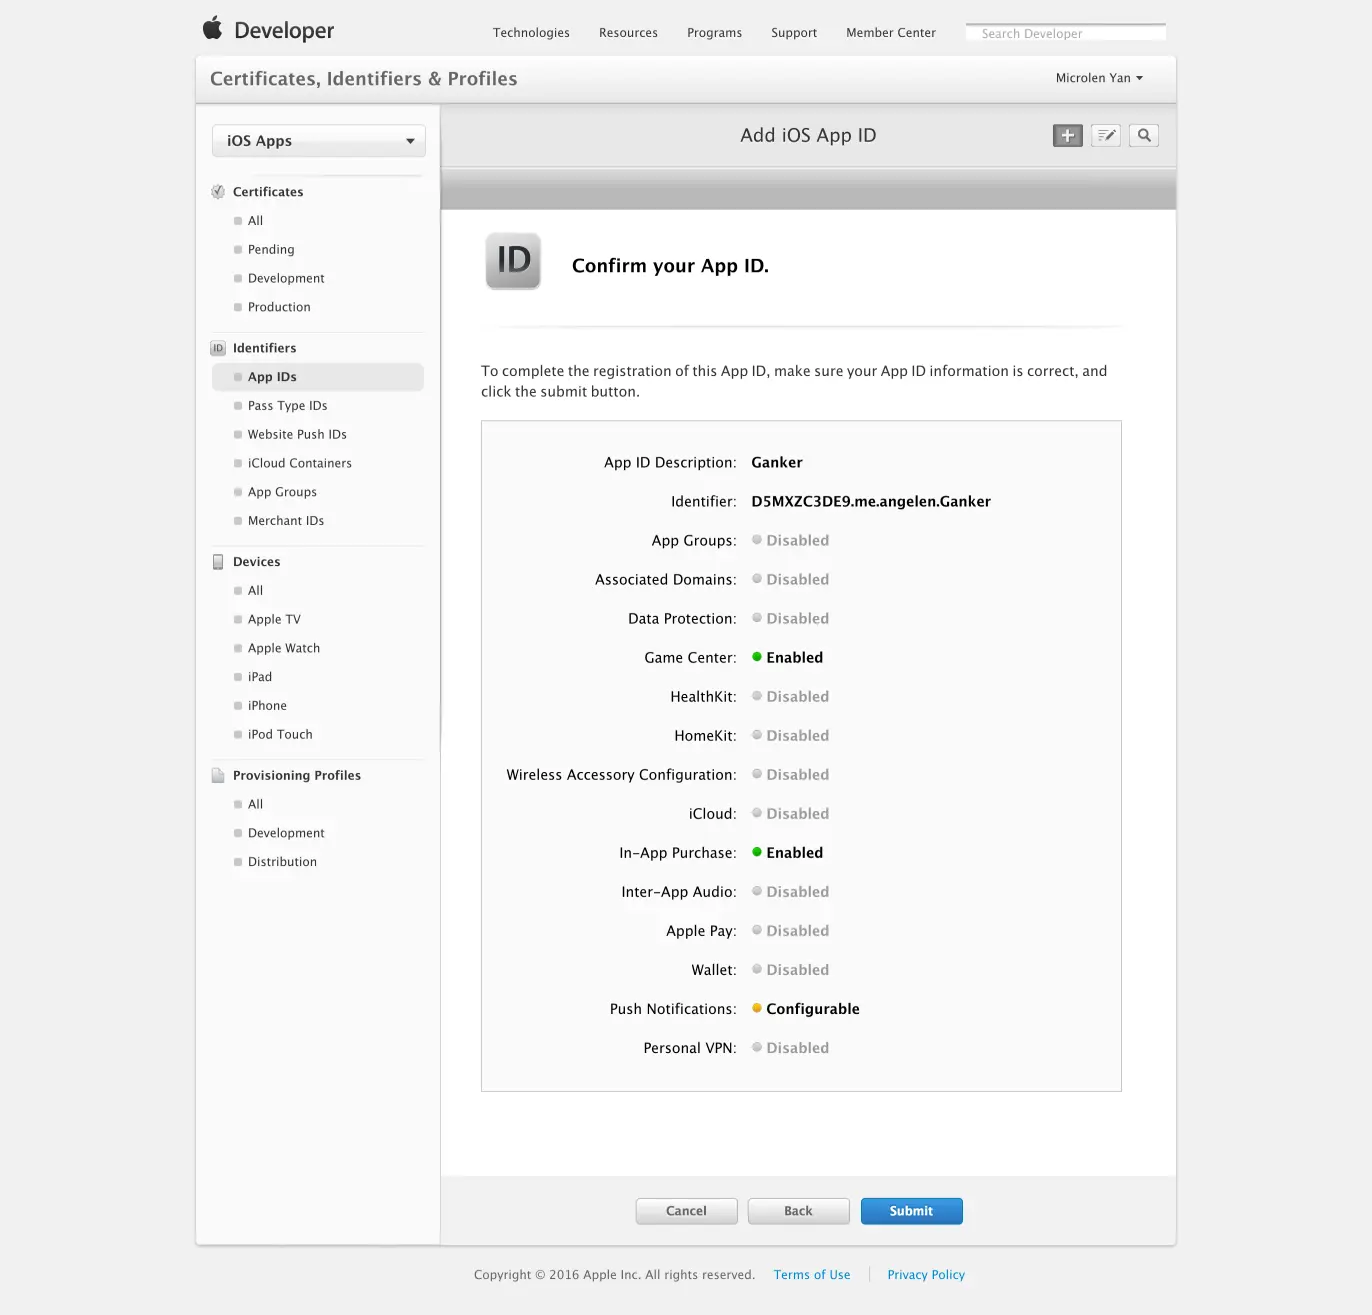The width and height of the screenshot is (1372, 1315).
Task: Click the large ID badge icon
Action: pyautogui.click(x=513, y=261)
